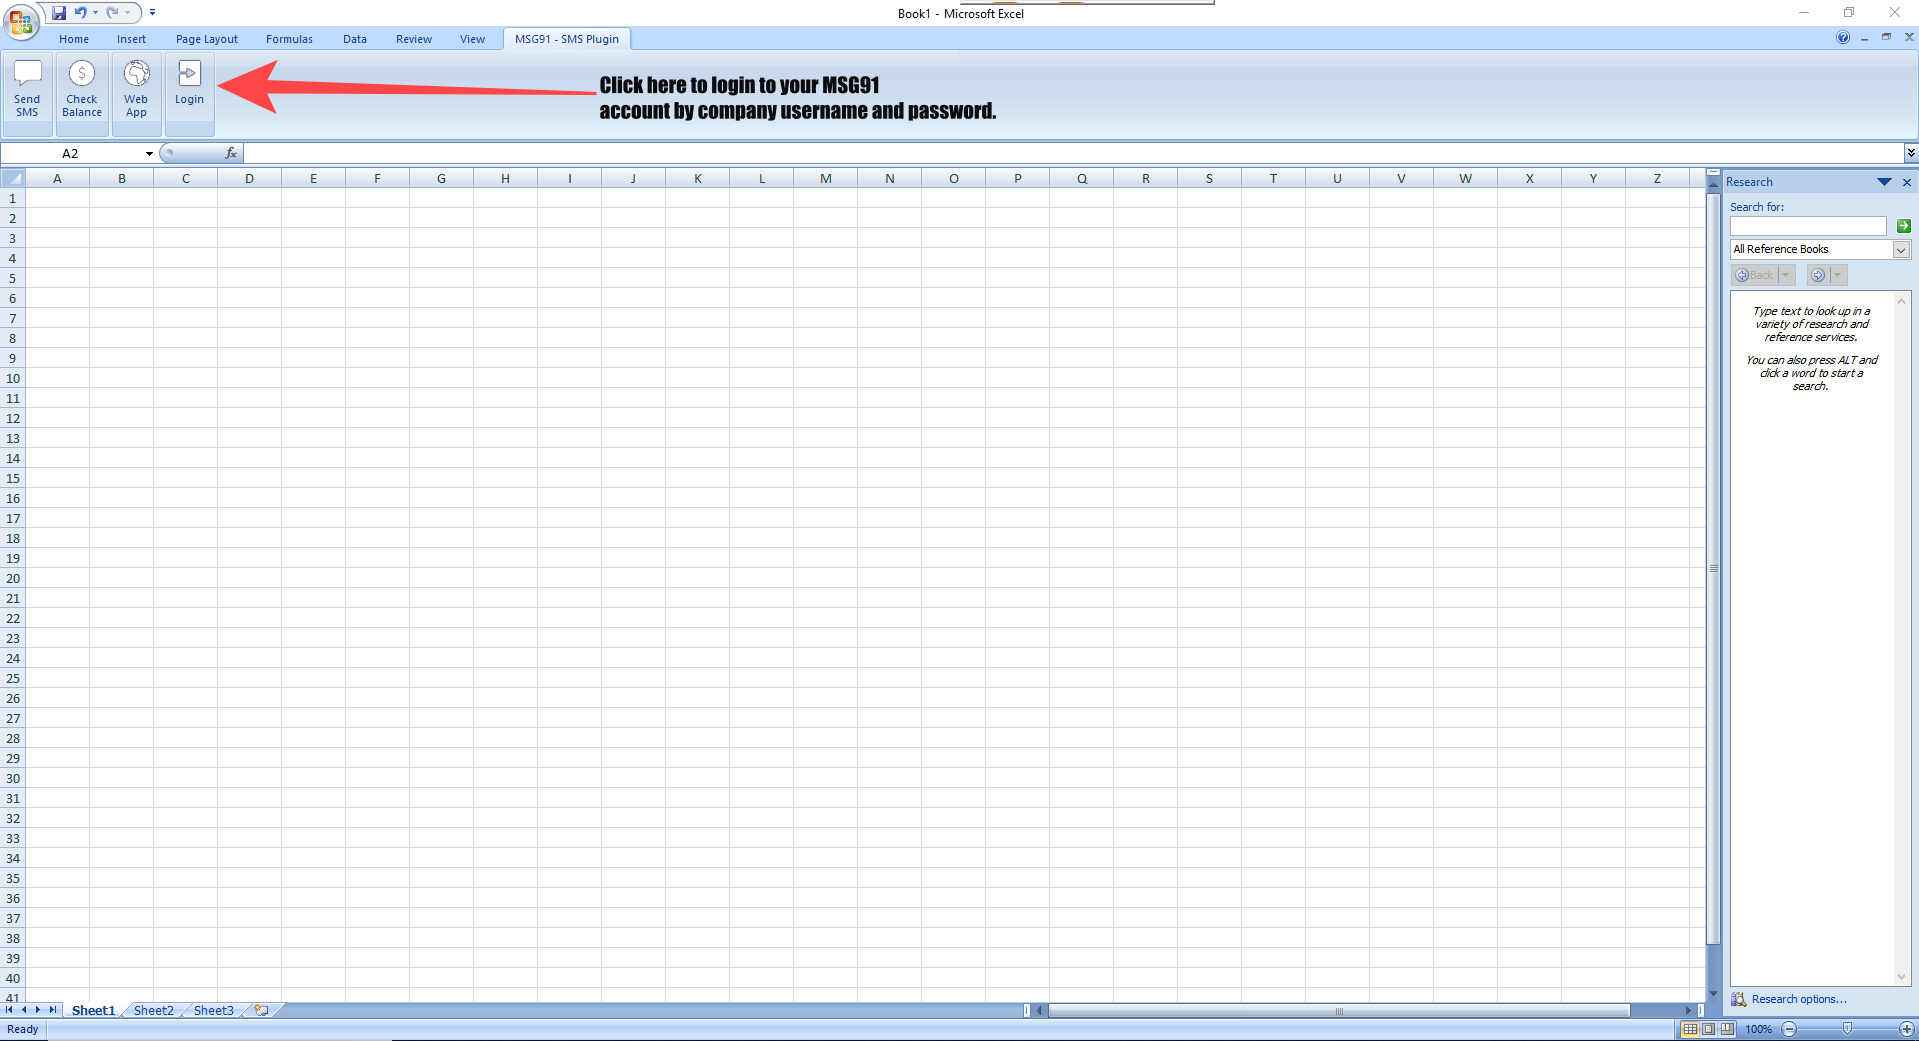Viewport: 1919px width, 1041px height.
Task: Expand the formula bar
Action: (x=1911, y=153)
